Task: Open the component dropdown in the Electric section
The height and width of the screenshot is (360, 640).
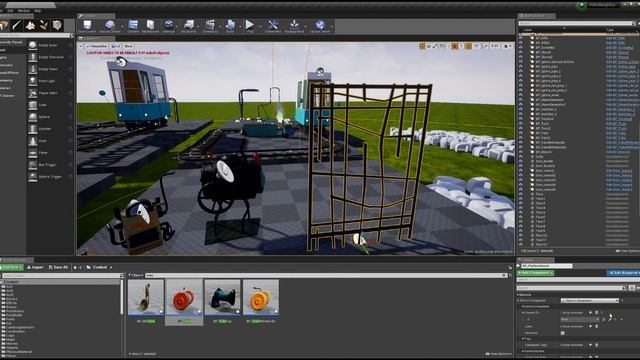Action: coord(590,301)
